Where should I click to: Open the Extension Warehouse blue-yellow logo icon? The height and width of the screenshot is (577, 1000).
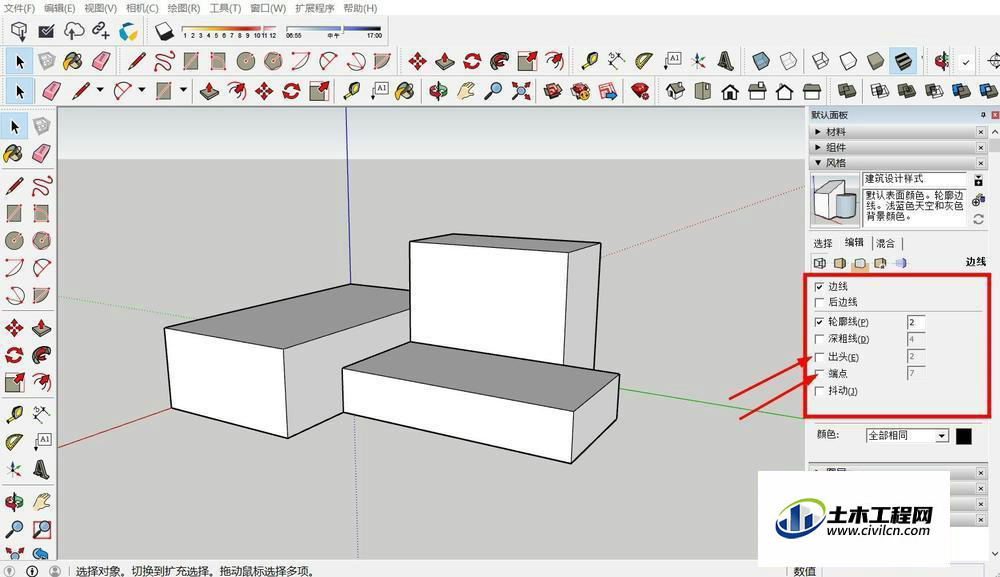(128, 30)
